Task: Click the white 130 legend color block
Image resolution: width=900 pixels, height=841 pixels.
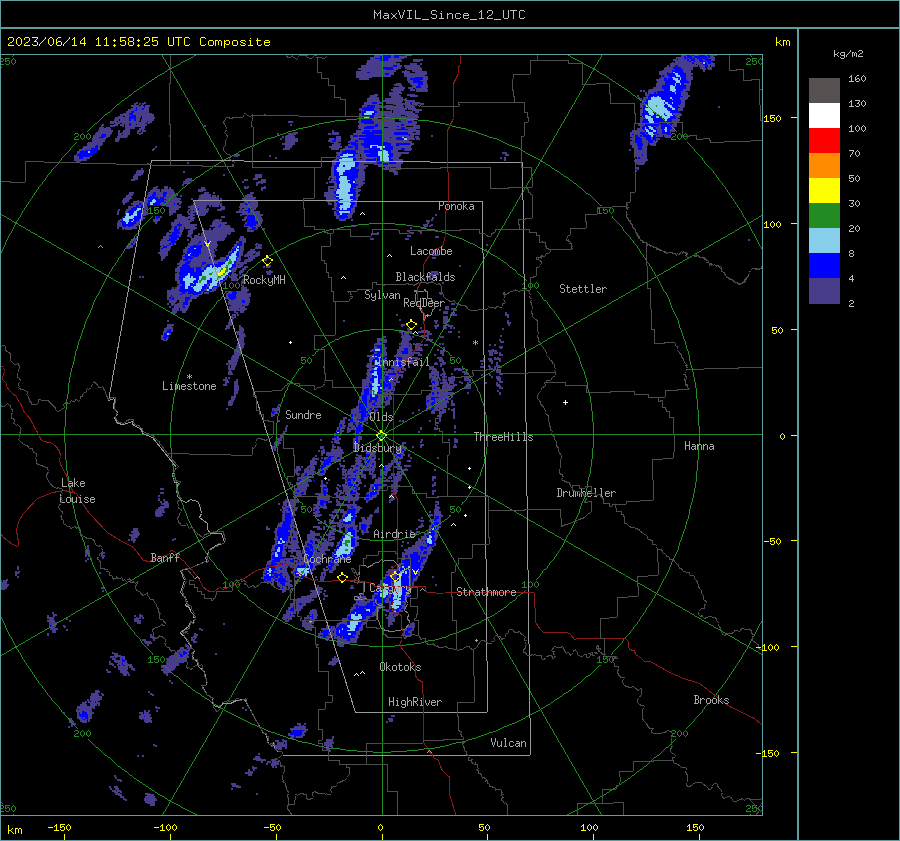Action: (824, 116)
